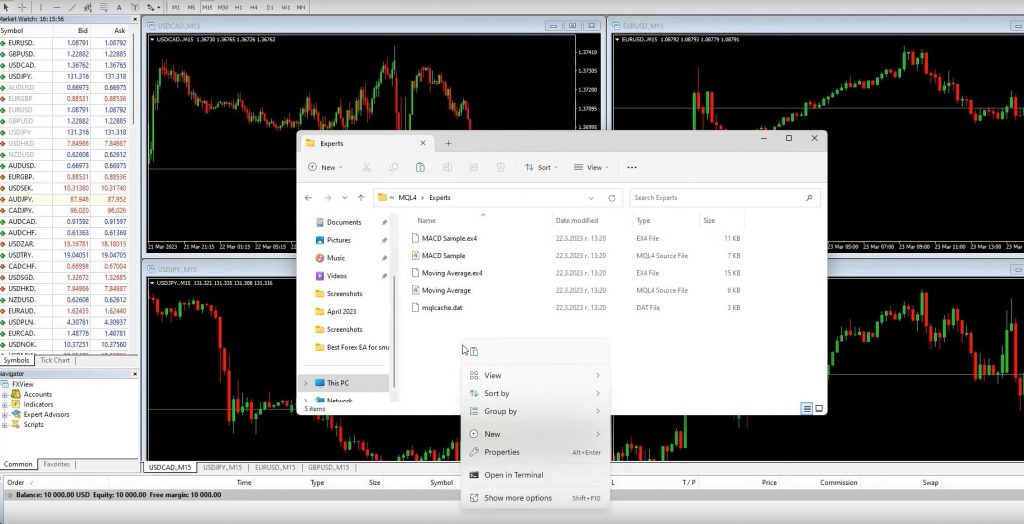Click the Share icon in Explorer toolbar
The width and height of the screenshot is (1024, 524).
[473, 167]
